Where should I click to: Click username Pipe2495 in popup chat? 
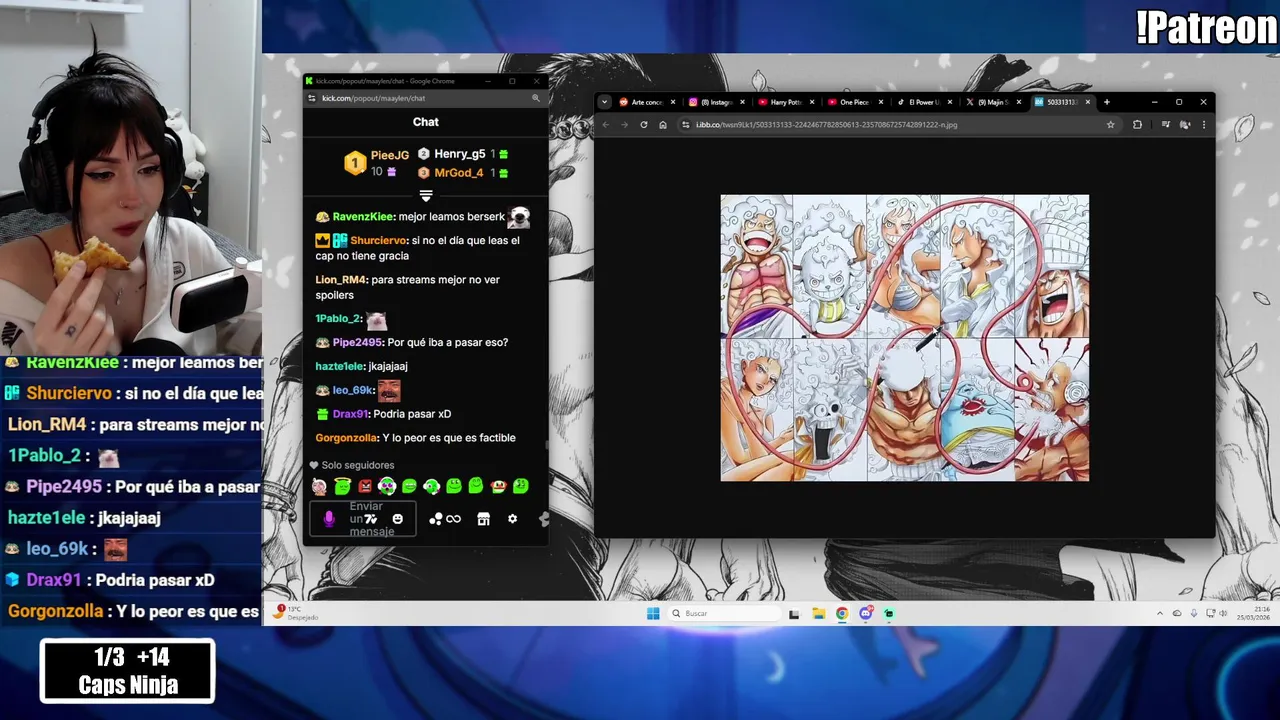pyautogui.click(x=357, y=343)
